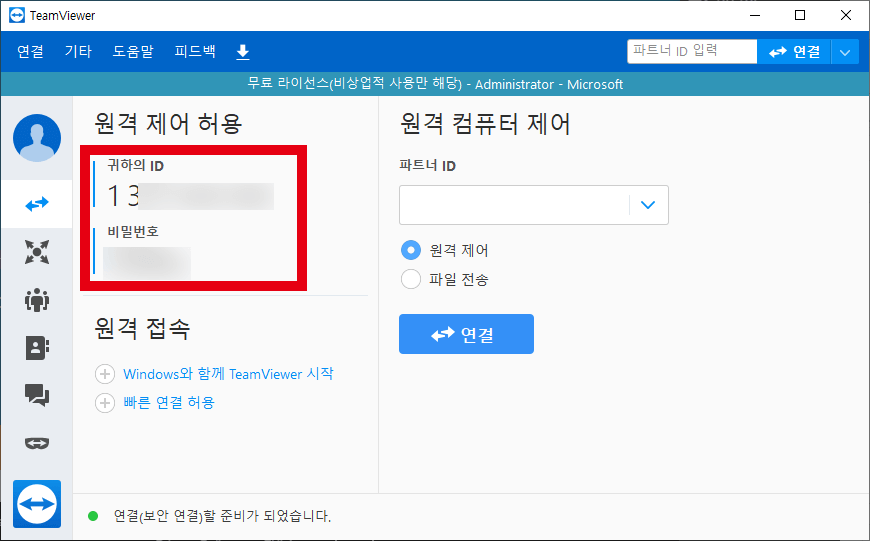The width and height of the screenshot is (870, 541).
Task: Open the '피드백' menu
Action: (x=195, y=52)
